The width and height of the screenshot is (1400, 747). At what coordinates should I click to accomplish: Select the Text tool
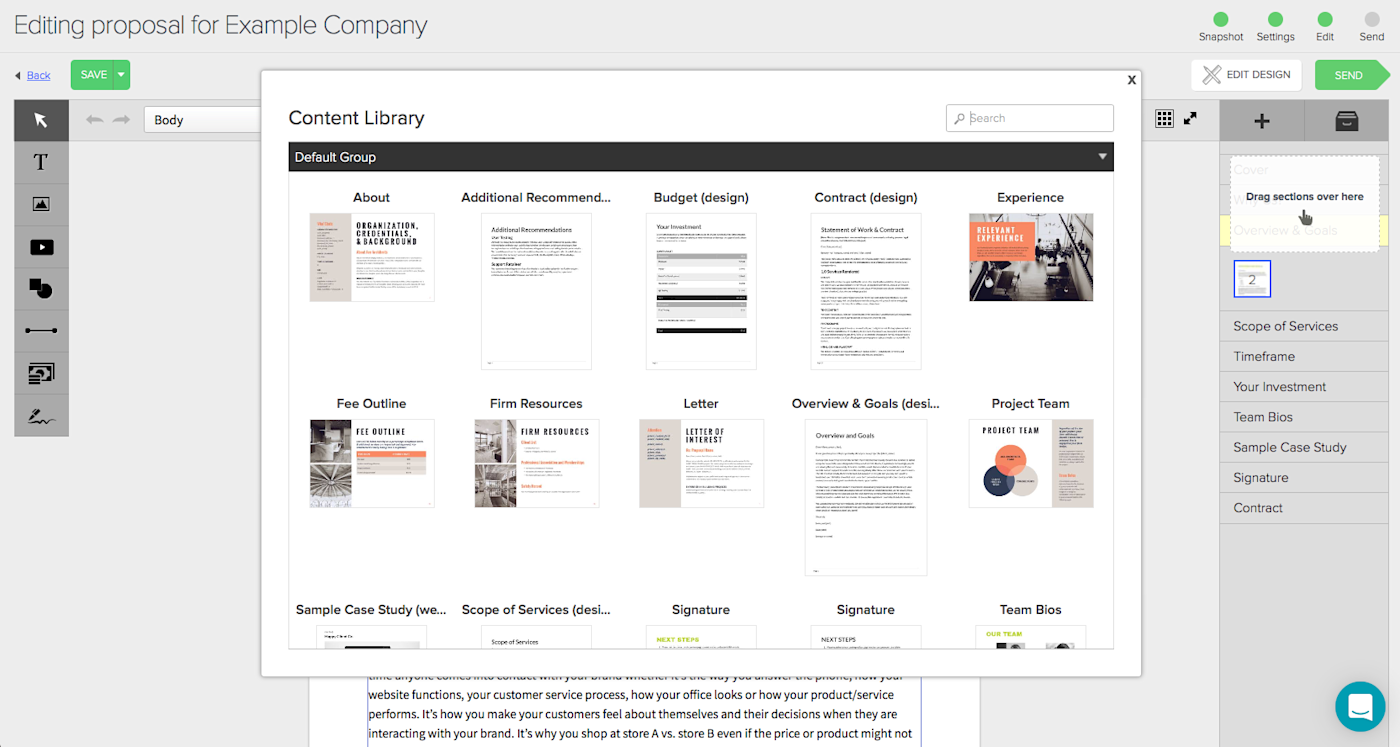click(x=40, y=162)
